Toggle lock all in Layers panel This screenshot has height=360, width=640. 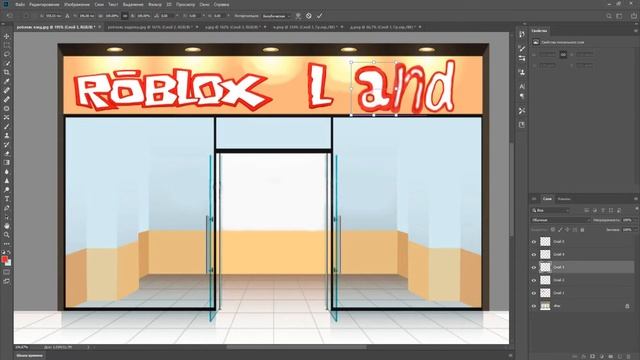(x=582, y=230)
